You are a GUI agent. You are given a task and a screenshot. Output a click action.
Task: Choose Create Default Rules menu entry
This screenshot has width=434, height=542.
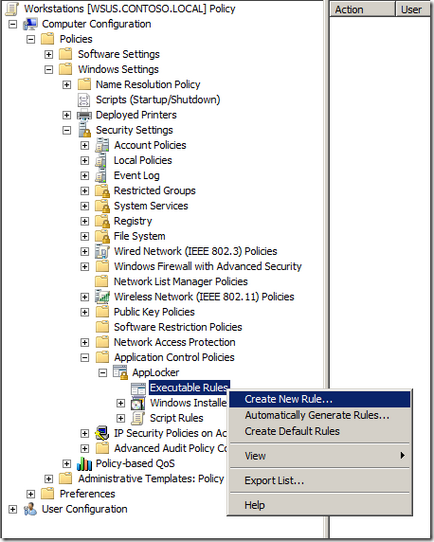click(320, 431)
